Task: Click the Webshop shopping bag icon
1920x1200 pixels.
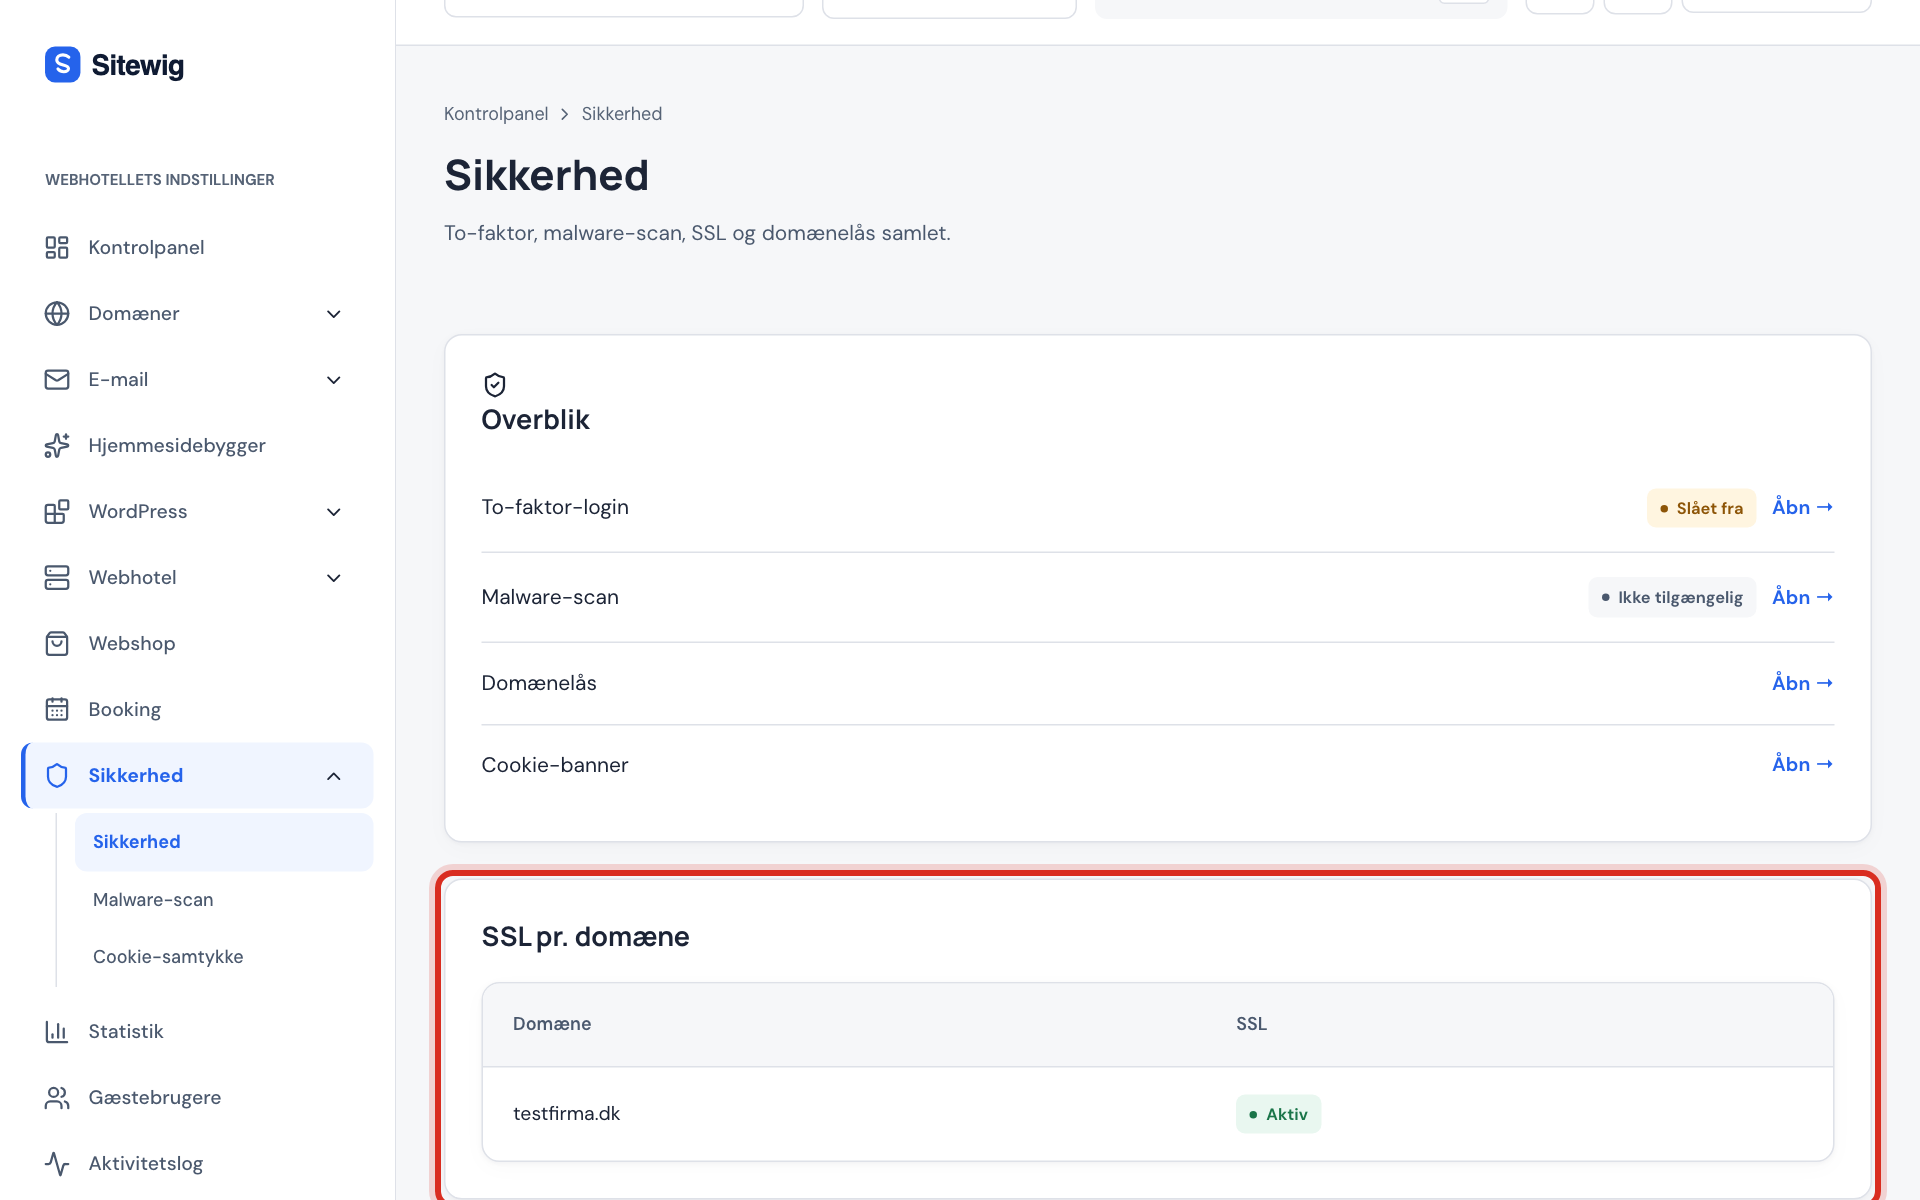Action: 57,643
